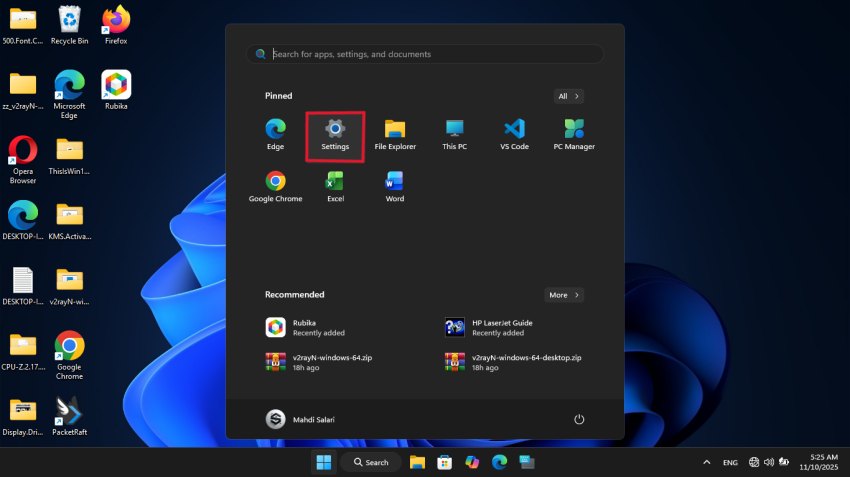Show All pinned apps
This screenshot has width=850, height=477.
tap(568, 96)
